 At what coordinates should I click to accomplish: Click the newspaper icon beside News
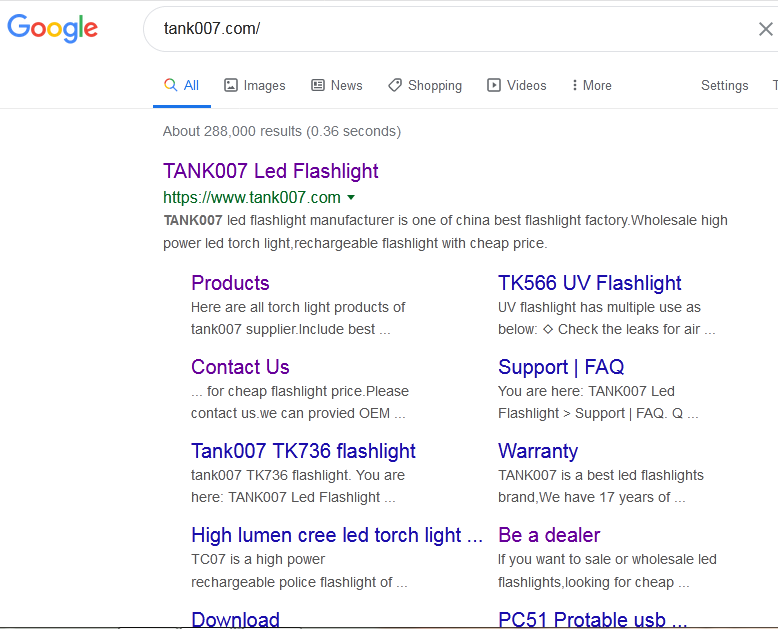(x=318, y=85)
